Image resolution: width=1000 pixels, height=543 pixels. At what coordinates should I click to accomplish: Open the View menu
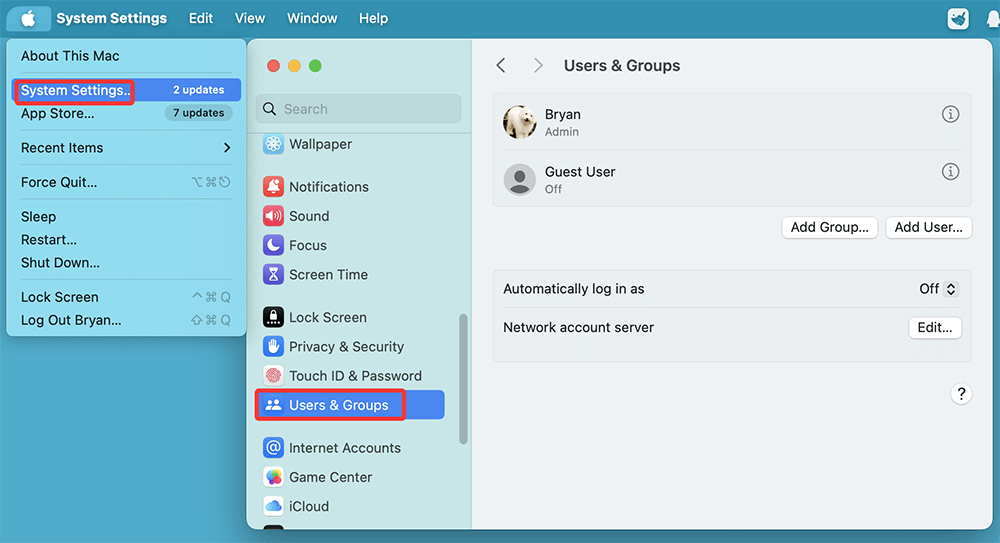[x=249, y=19]
